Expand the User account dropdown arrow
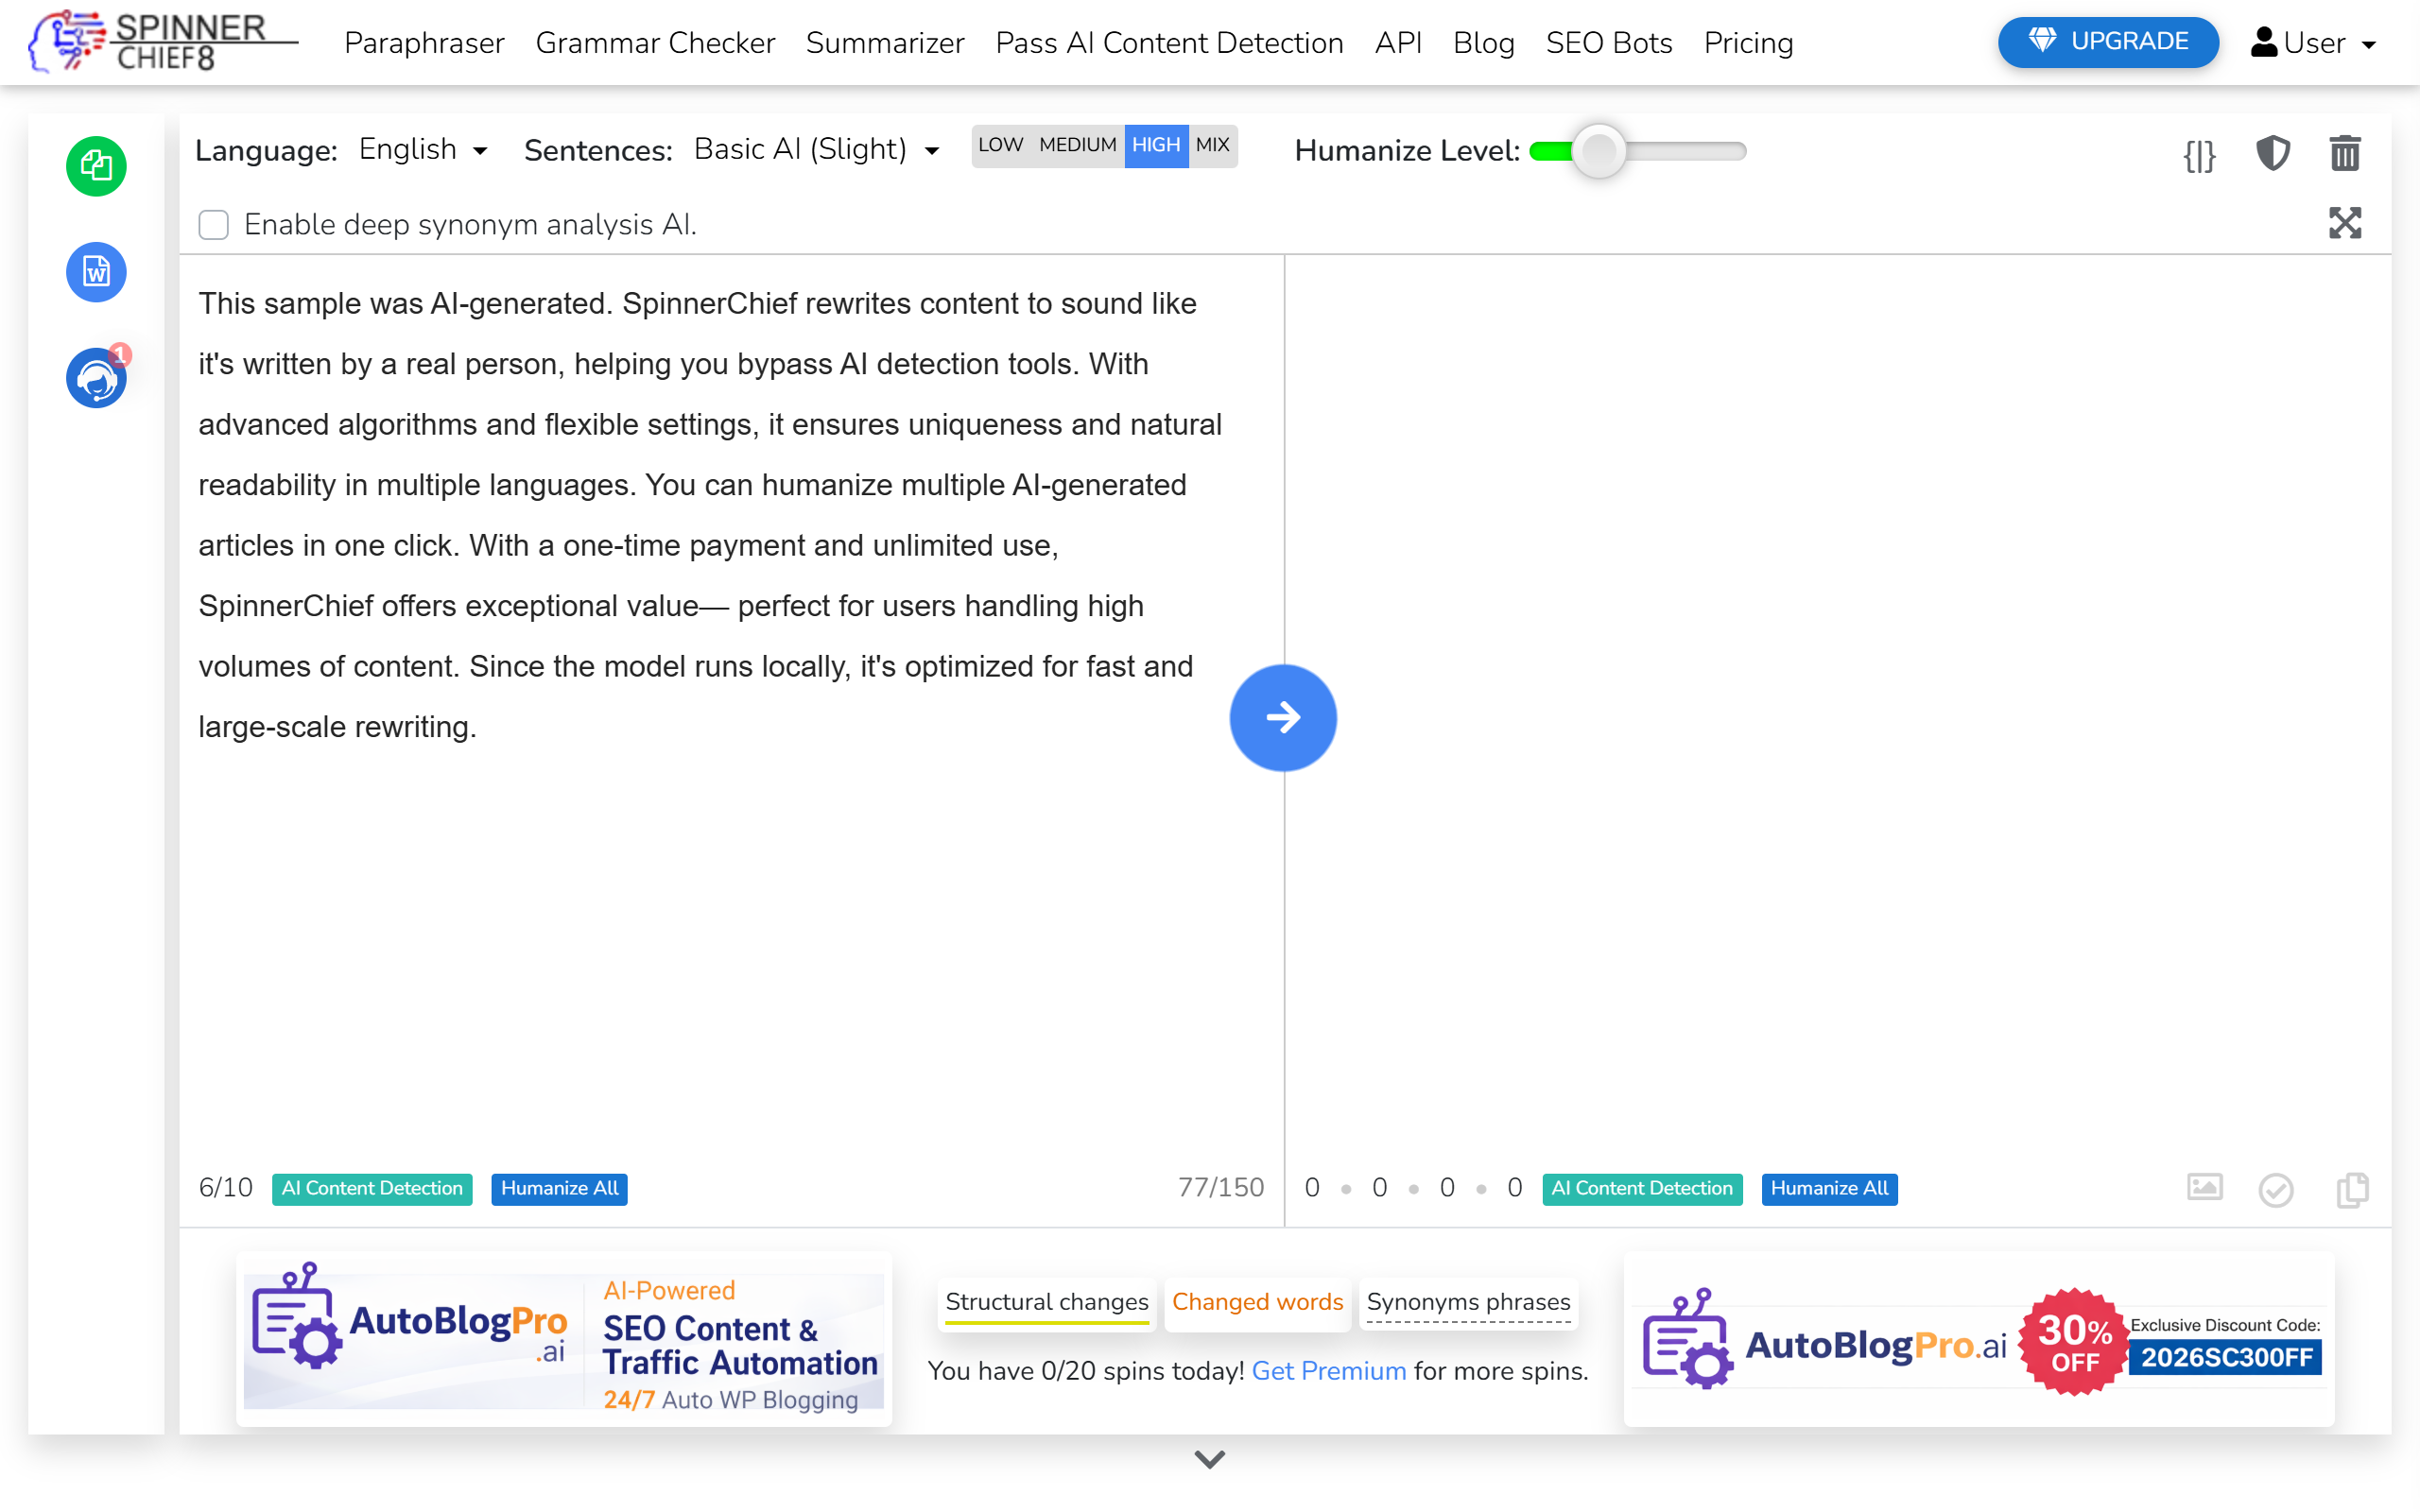This screenshot has height=1512, width=2420. pyautogui.click(x=2369, y=45)
